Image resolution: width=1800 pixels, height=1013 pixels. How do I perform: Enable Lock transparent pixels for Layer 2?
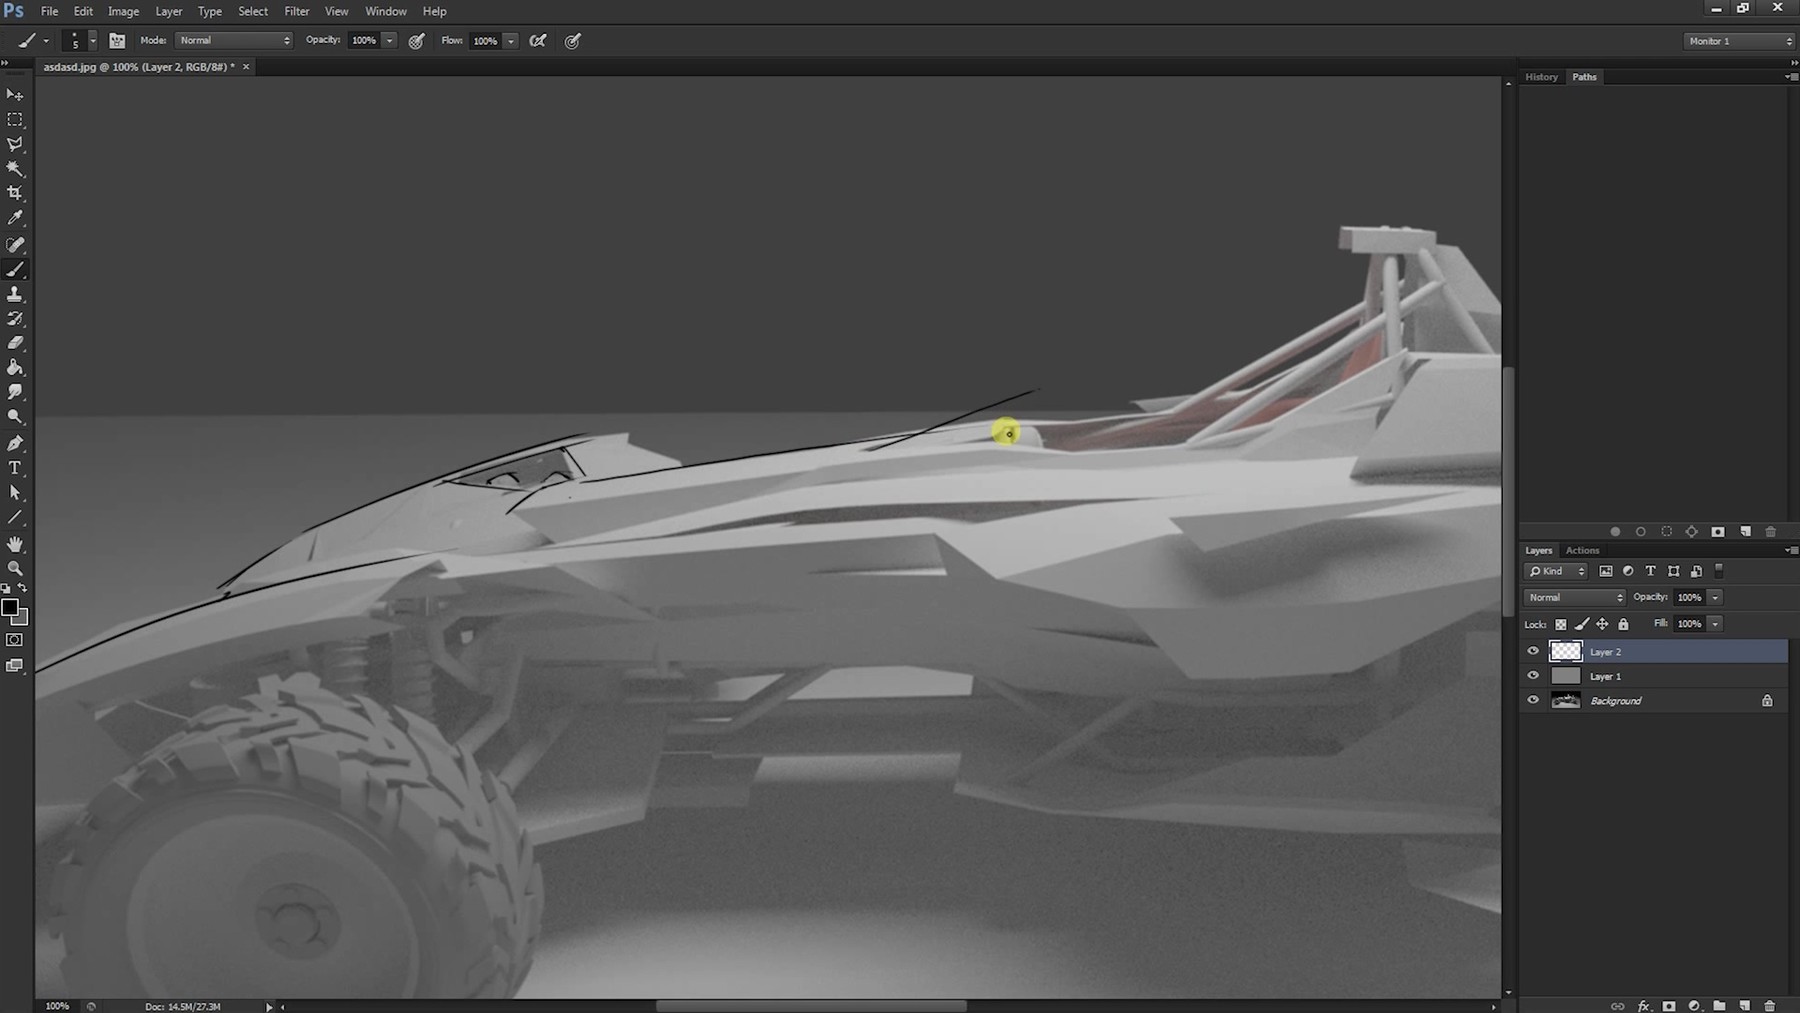[x=1561, y=623]
